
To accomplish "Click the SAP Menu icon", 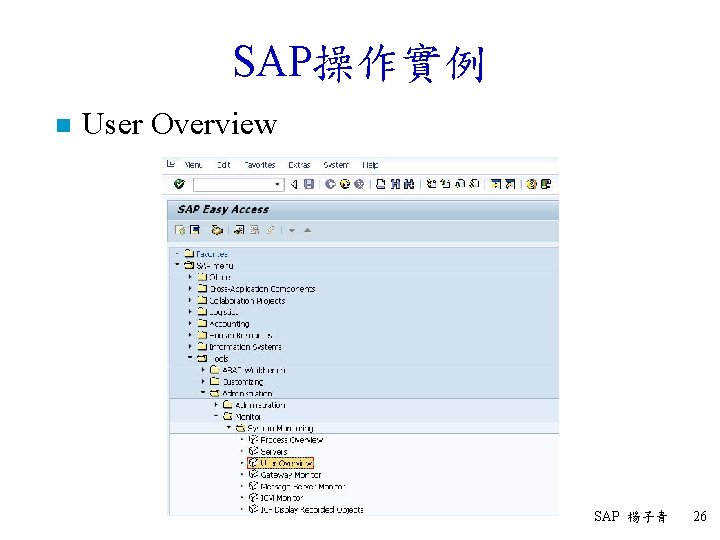I will pos(195,230).
